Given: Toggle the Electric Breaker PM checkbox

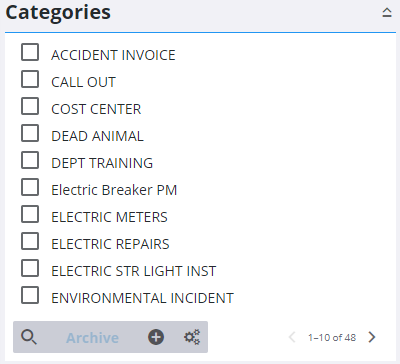Looking at the screenshot, I should tap(30, 187).
